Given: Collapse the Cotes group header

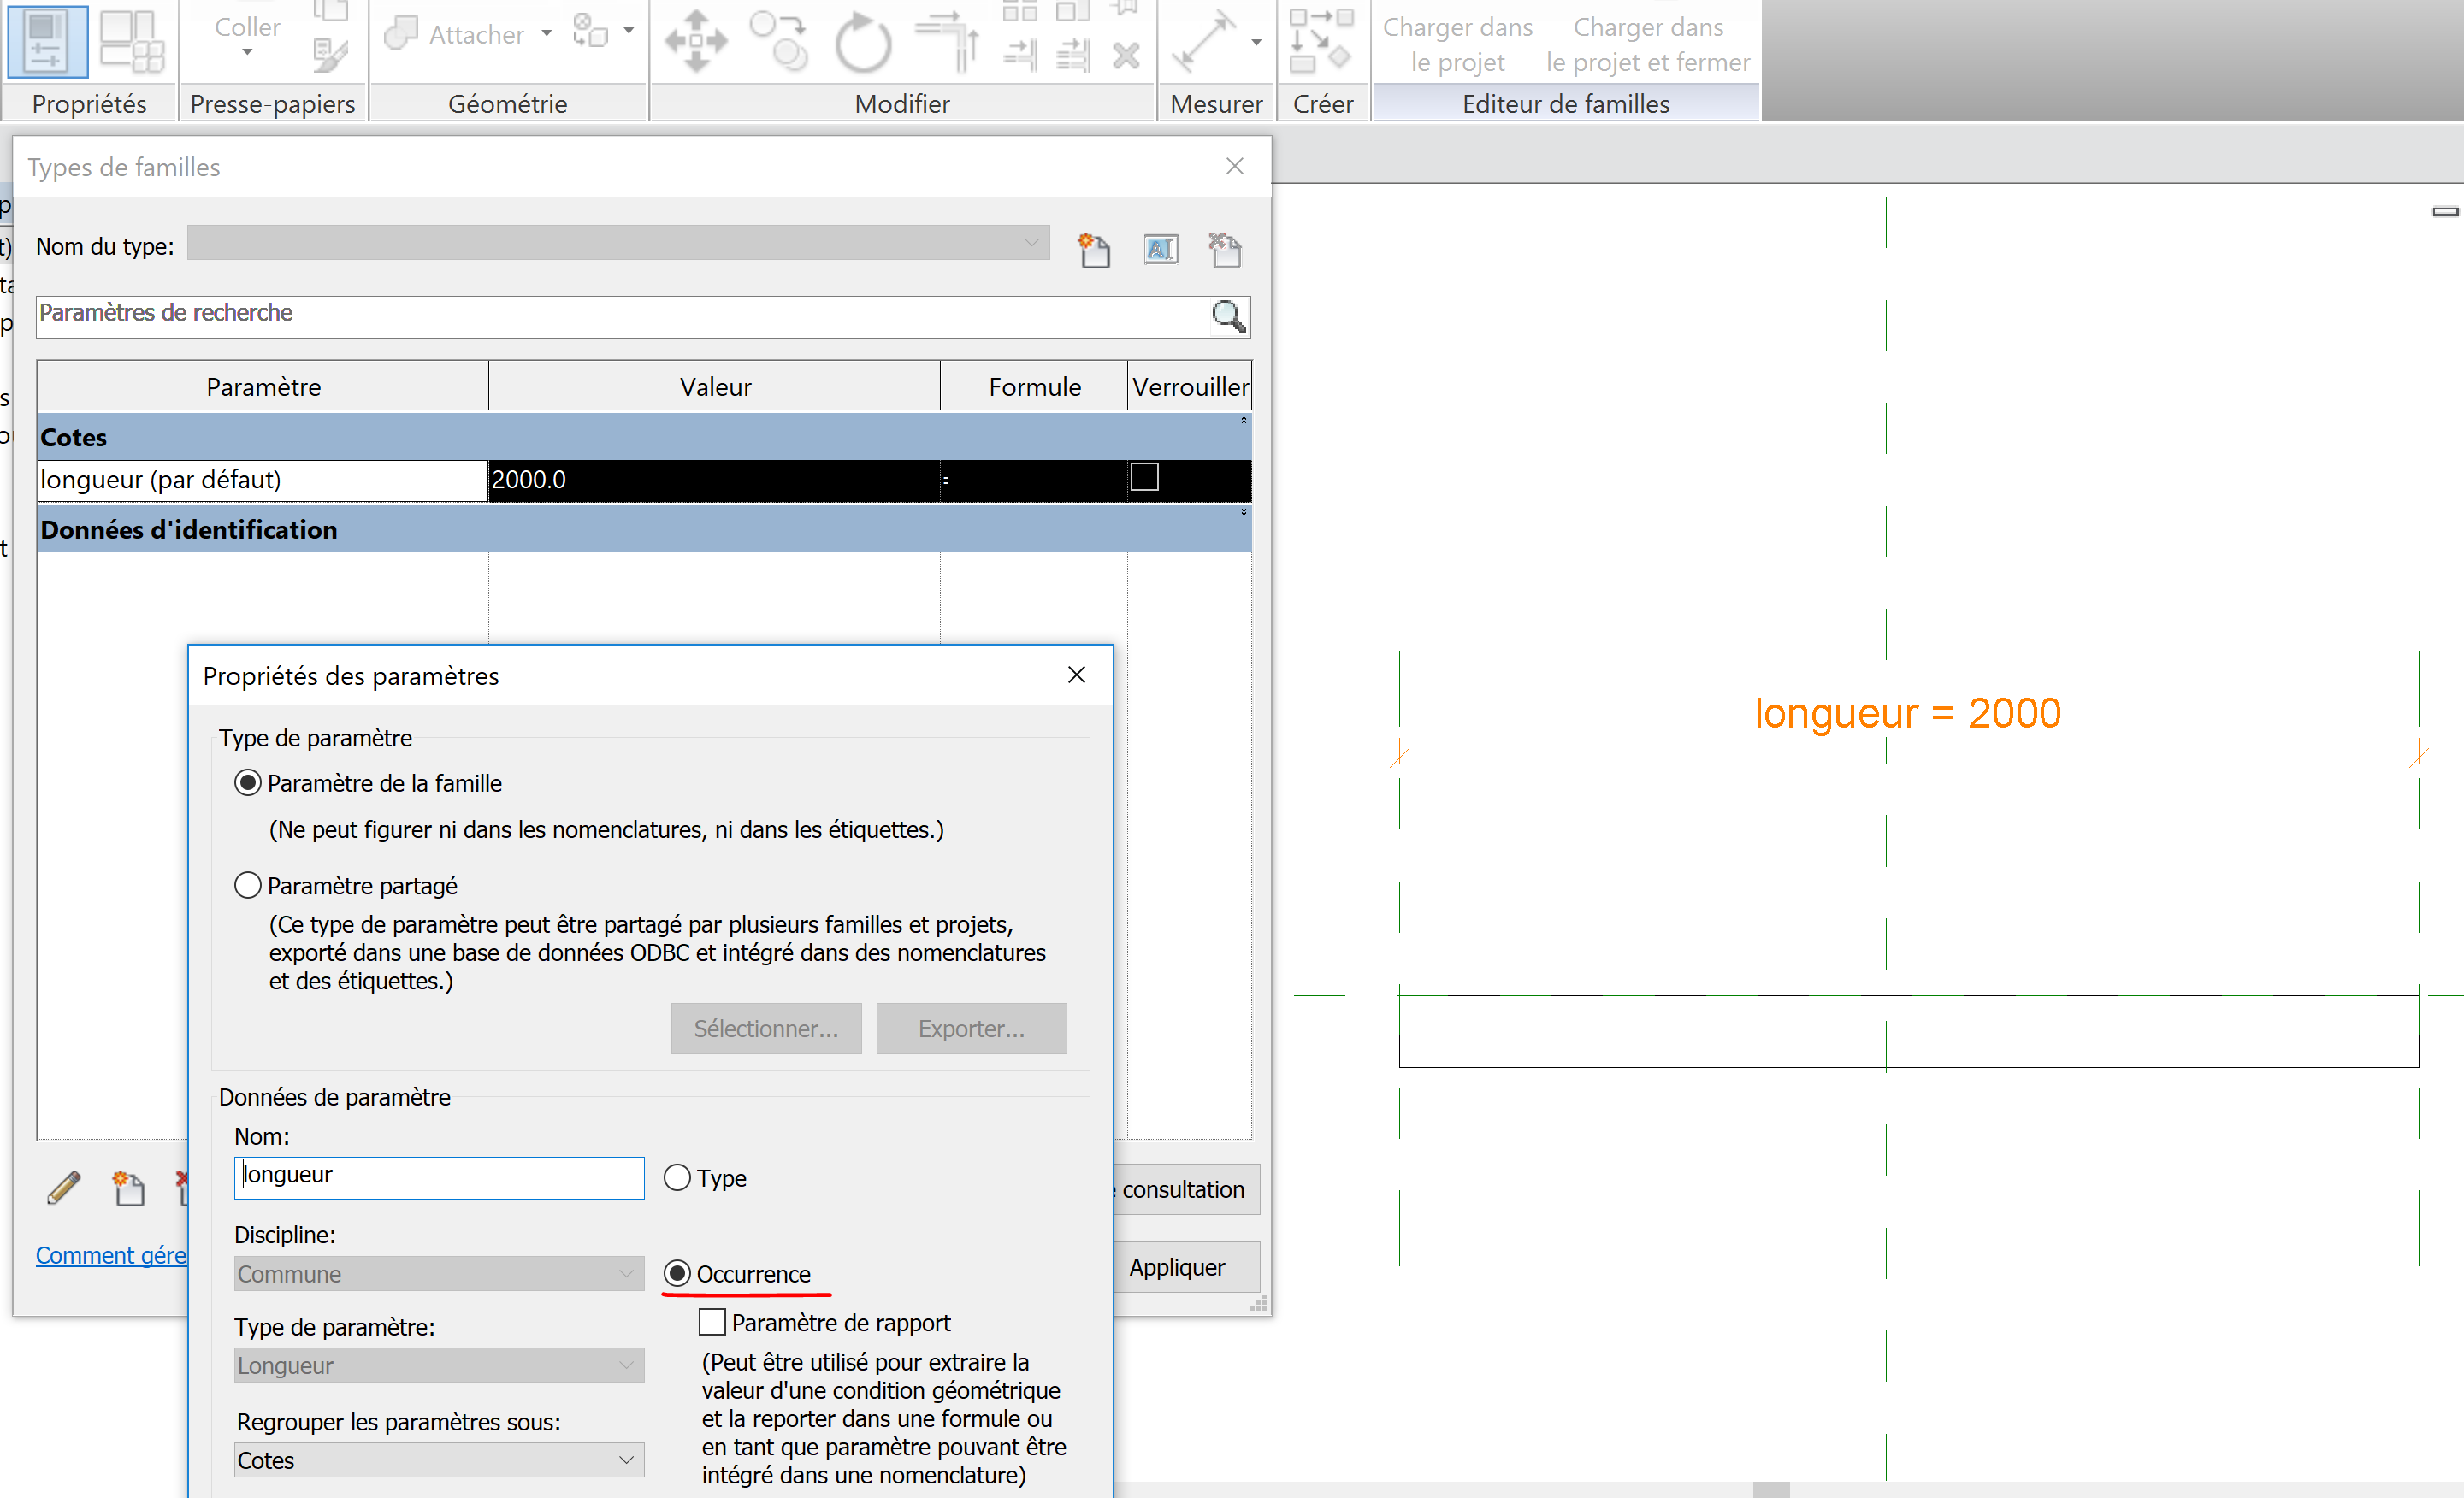Looking at the screenshot, I should coord(1243,421).
